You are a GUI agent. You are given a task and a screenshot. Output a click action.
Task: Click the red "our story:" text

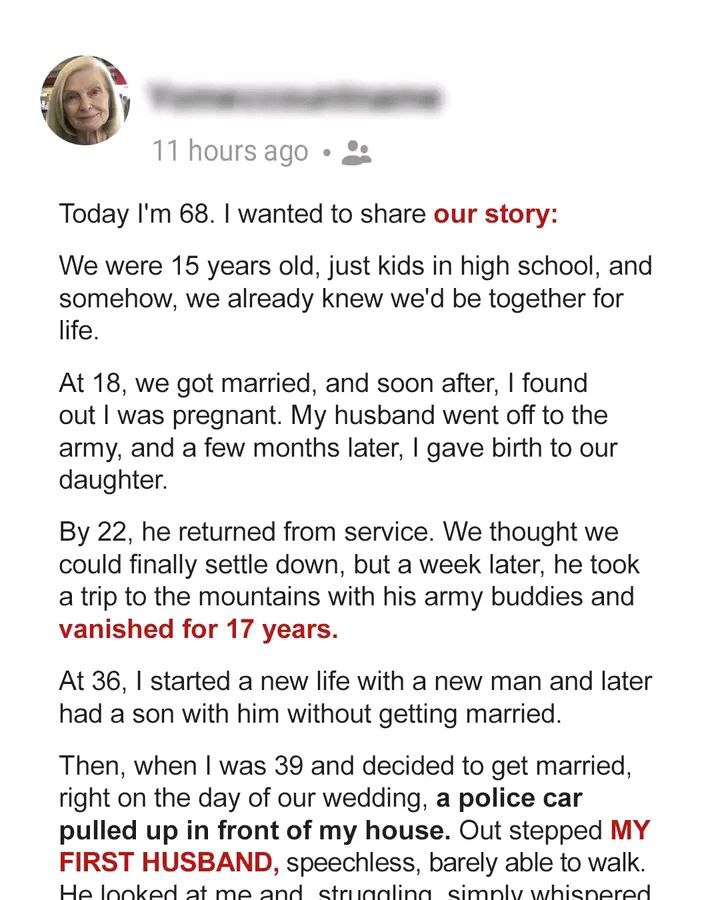495,214
